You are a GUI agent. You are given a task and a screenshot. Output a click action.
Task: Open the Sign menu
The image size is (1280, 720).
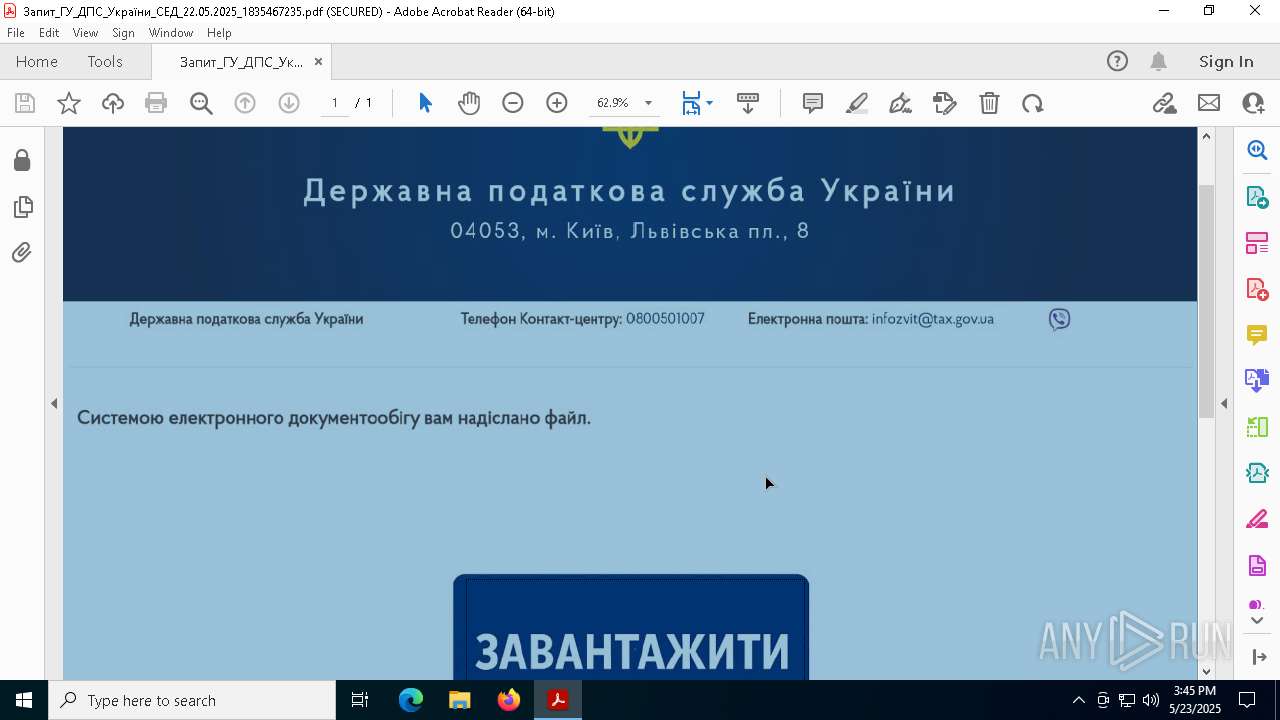(123, 33)
